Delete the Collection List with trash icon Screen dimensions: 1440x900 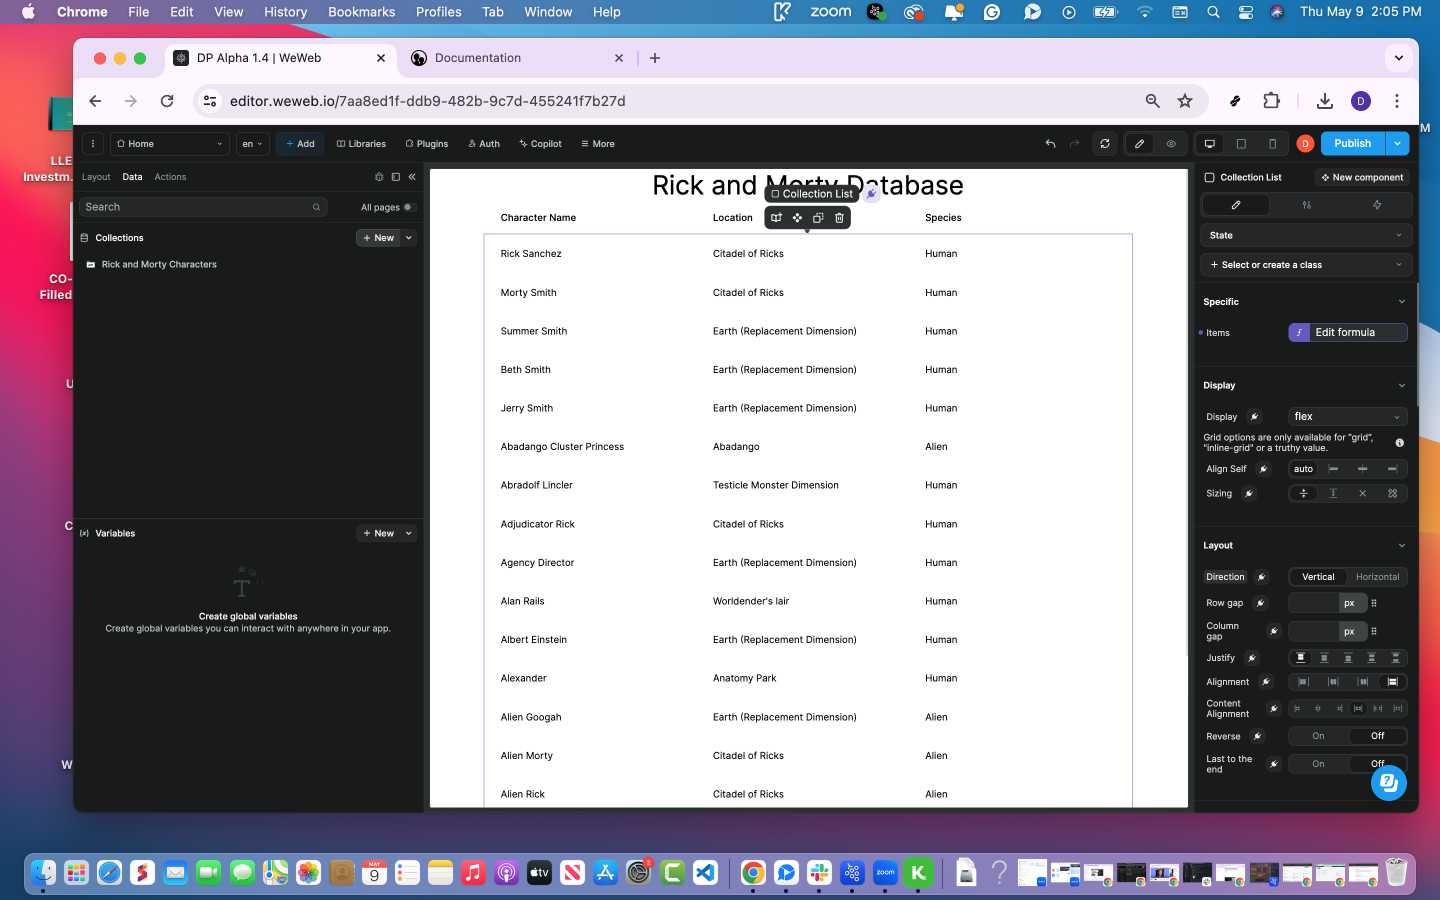pyautogui.click(x=839, y=217)
